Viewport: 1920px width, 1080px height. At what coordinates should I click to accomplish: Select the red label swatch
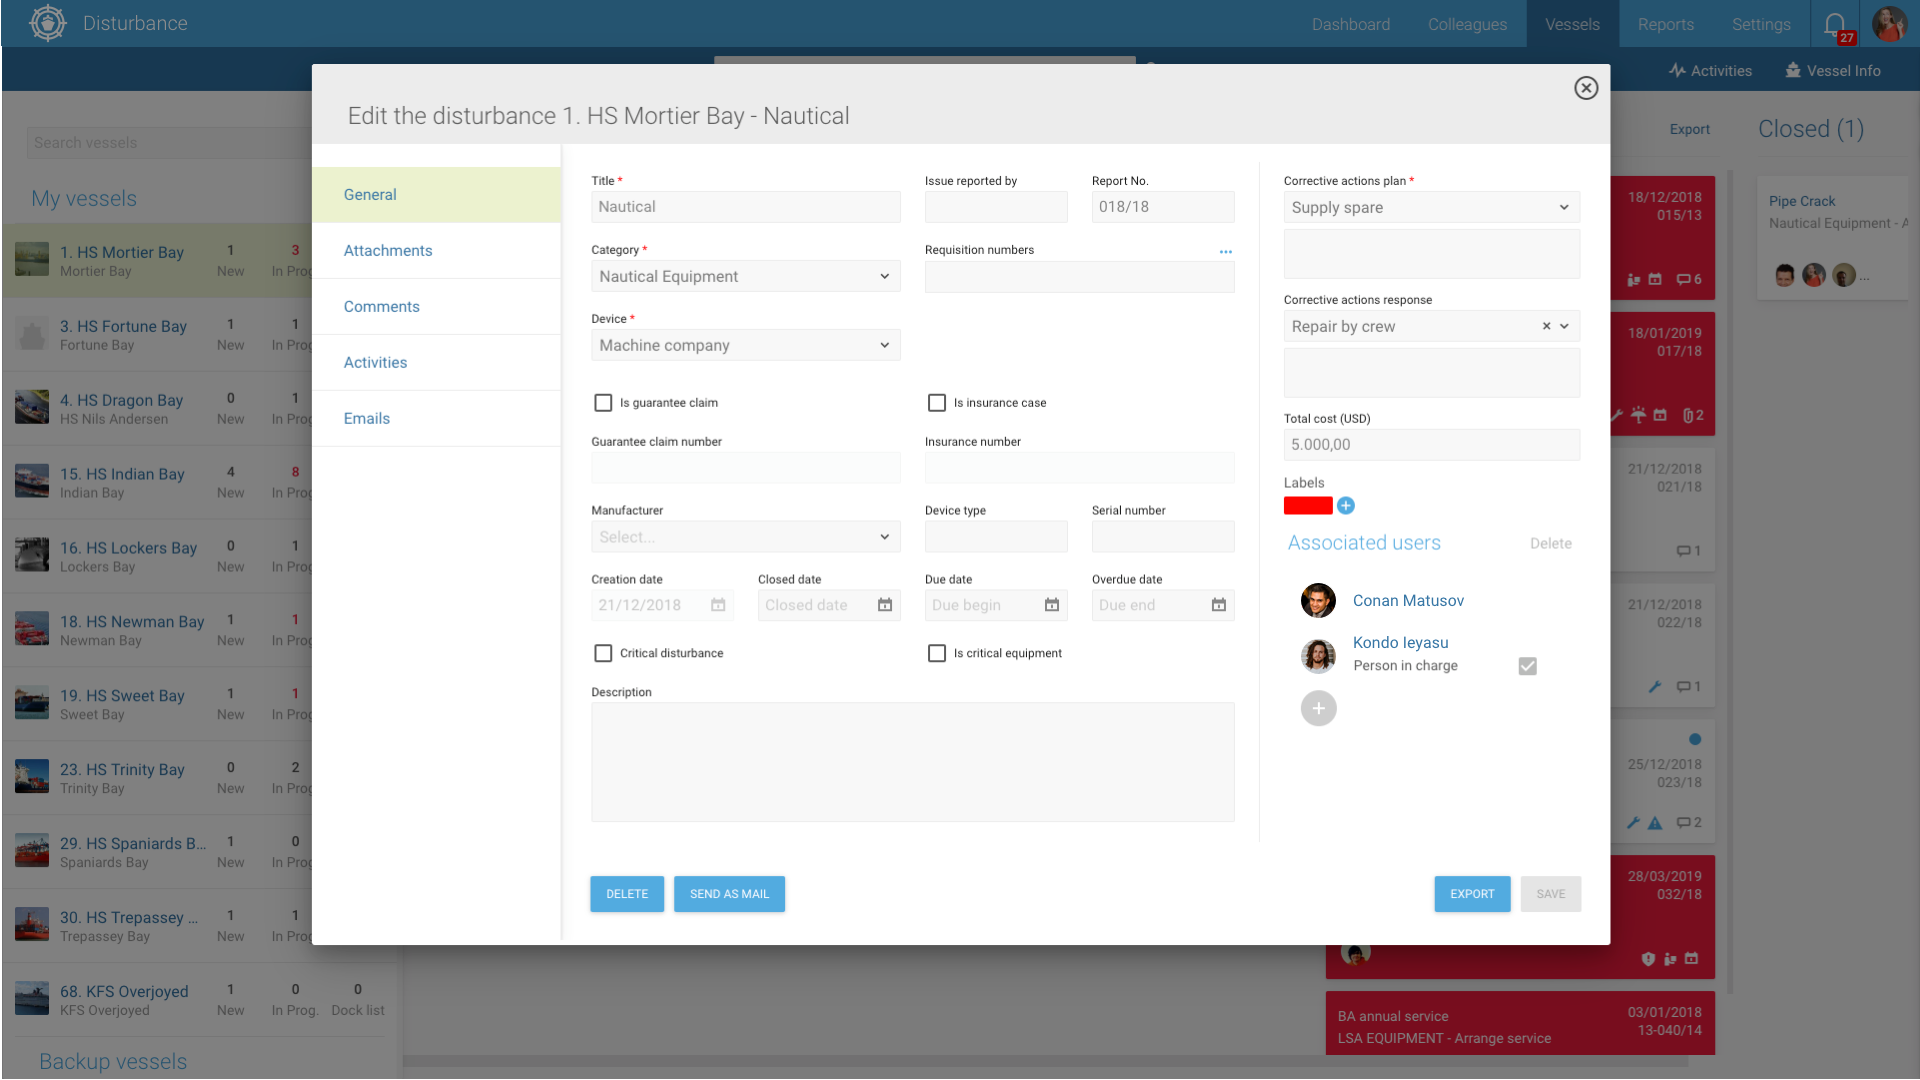pos(1308,506)
